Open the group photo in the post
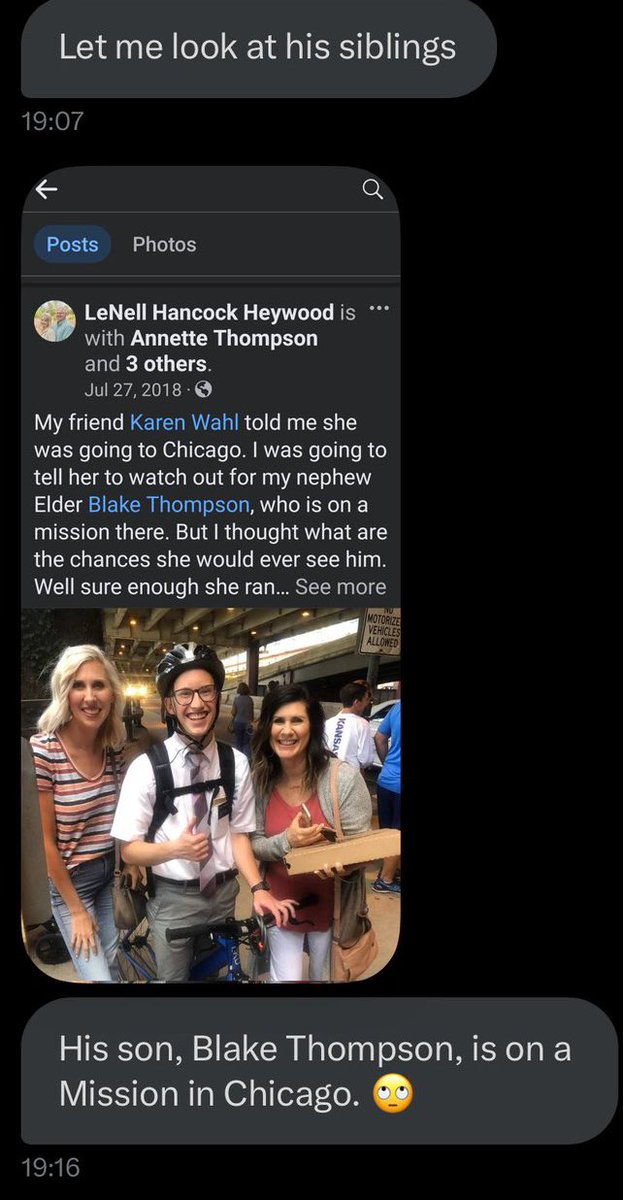The height and width of the screenshot is (1200, 623). 211,795
